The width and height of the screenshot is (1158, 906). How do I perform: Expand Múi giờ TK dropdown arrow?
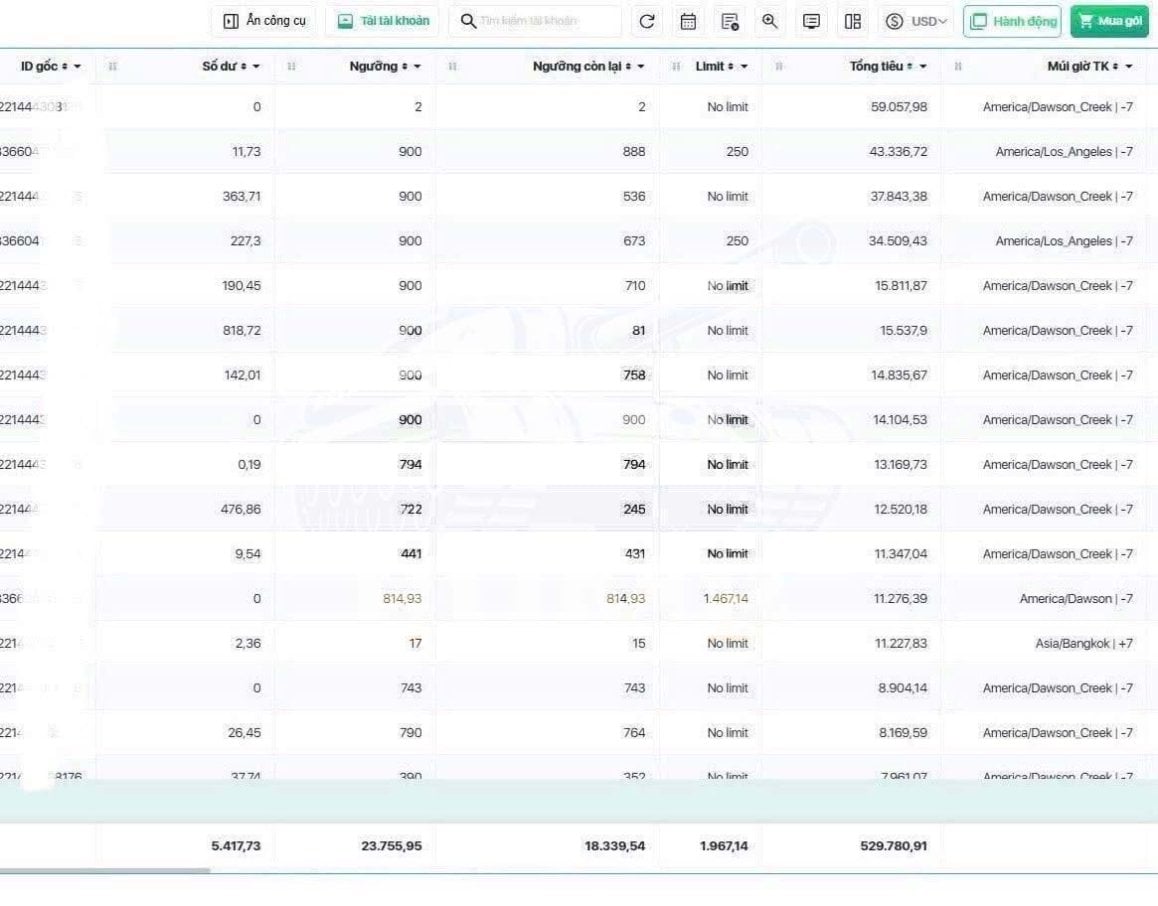[x=1128, y=66]
